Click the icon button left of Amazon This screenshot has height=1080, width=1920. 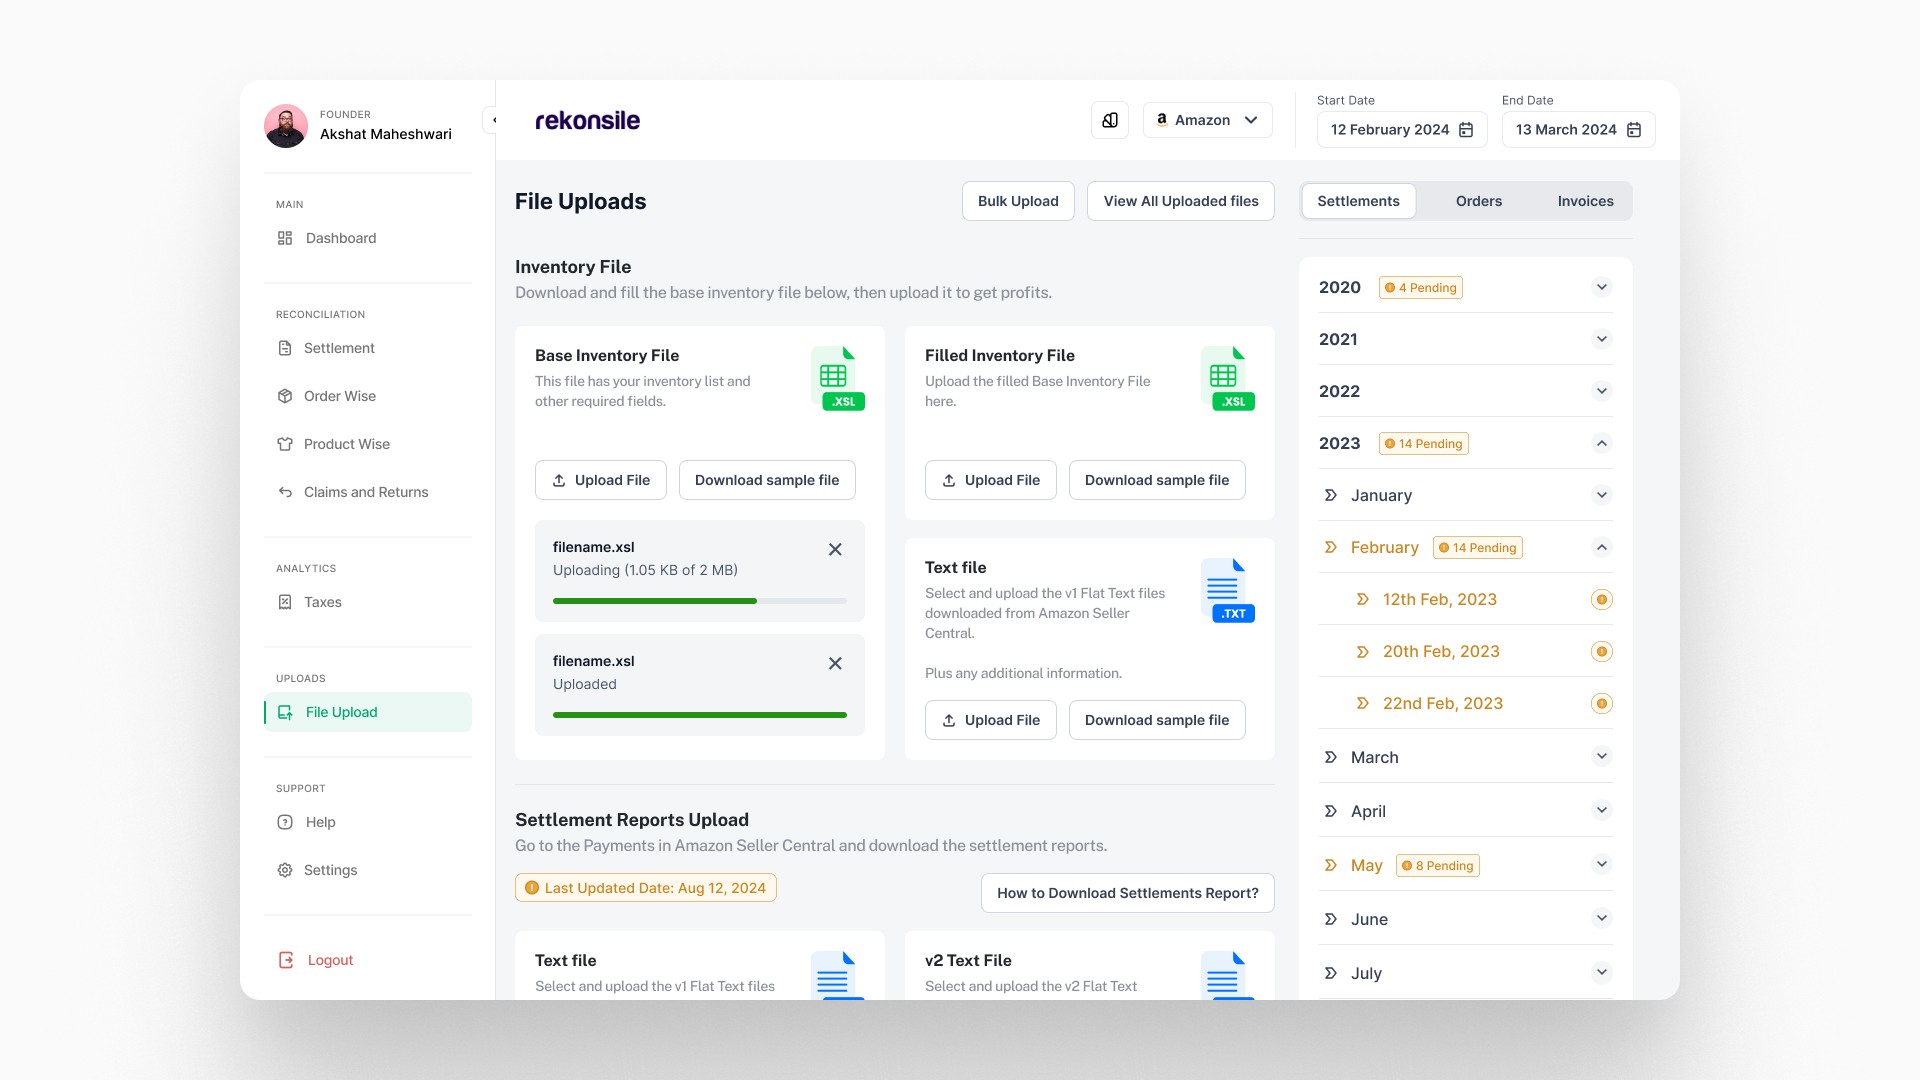point(1110,120)
